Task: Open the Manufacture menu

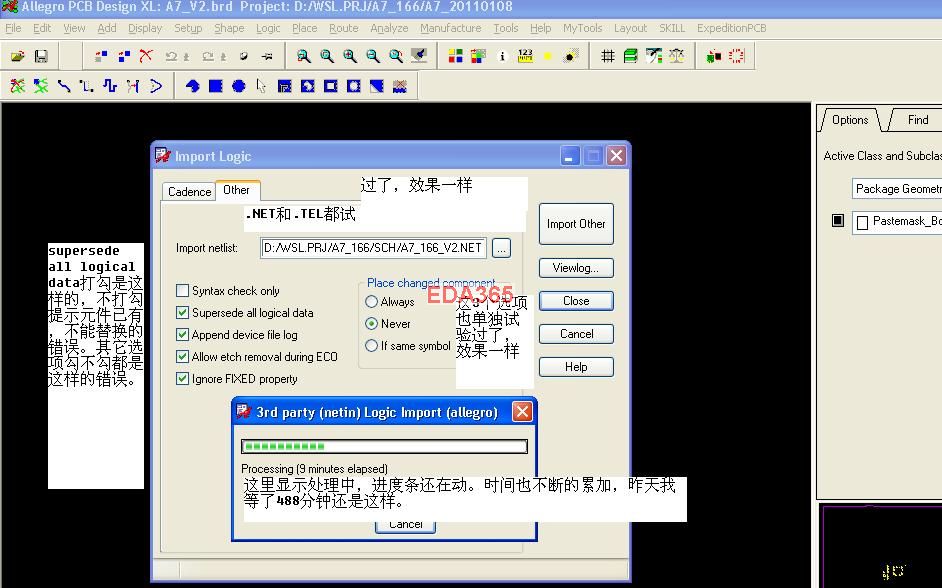Action: 451,28
